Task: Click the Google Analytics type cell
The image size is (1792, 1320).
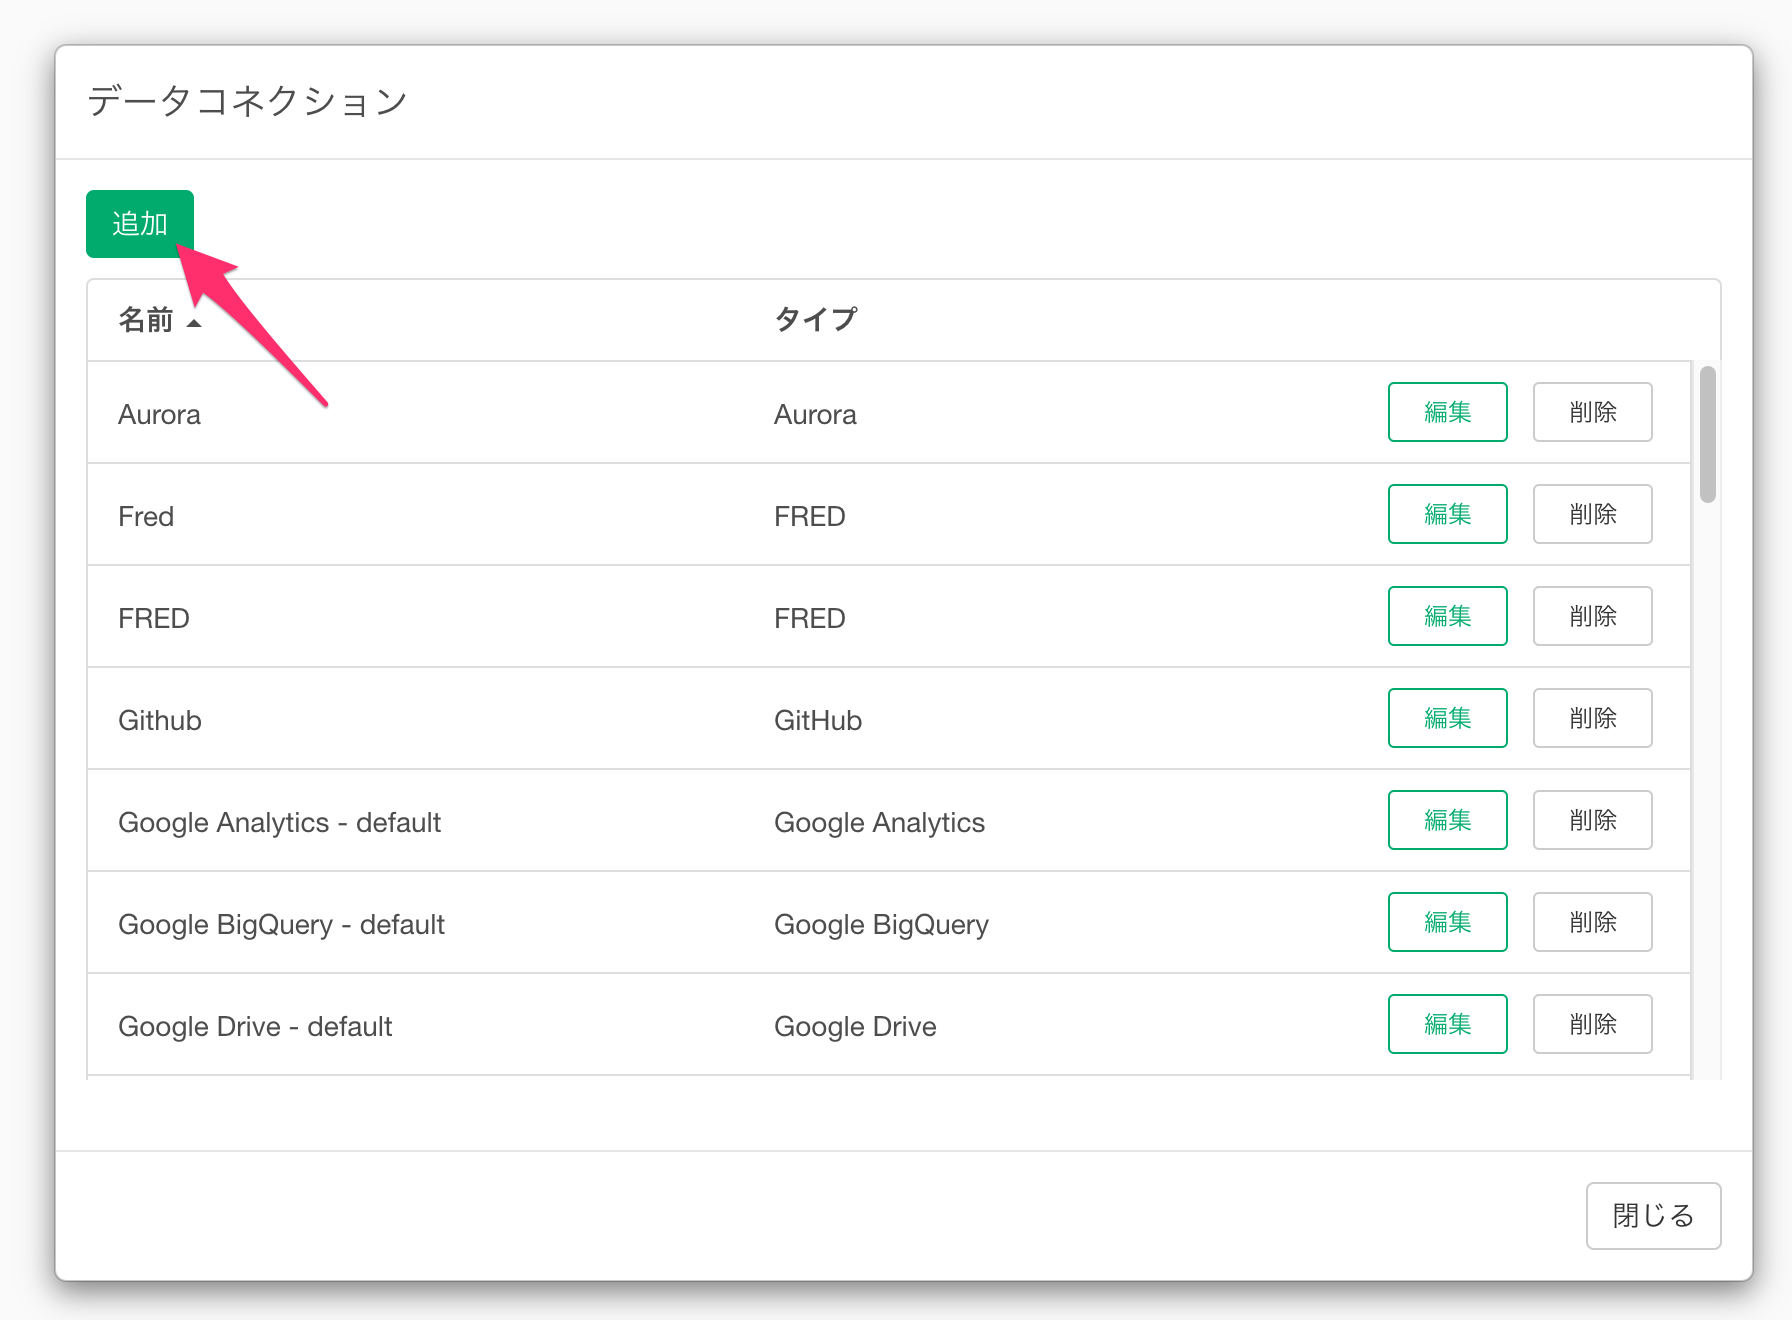Action: [x=879, y=823]
